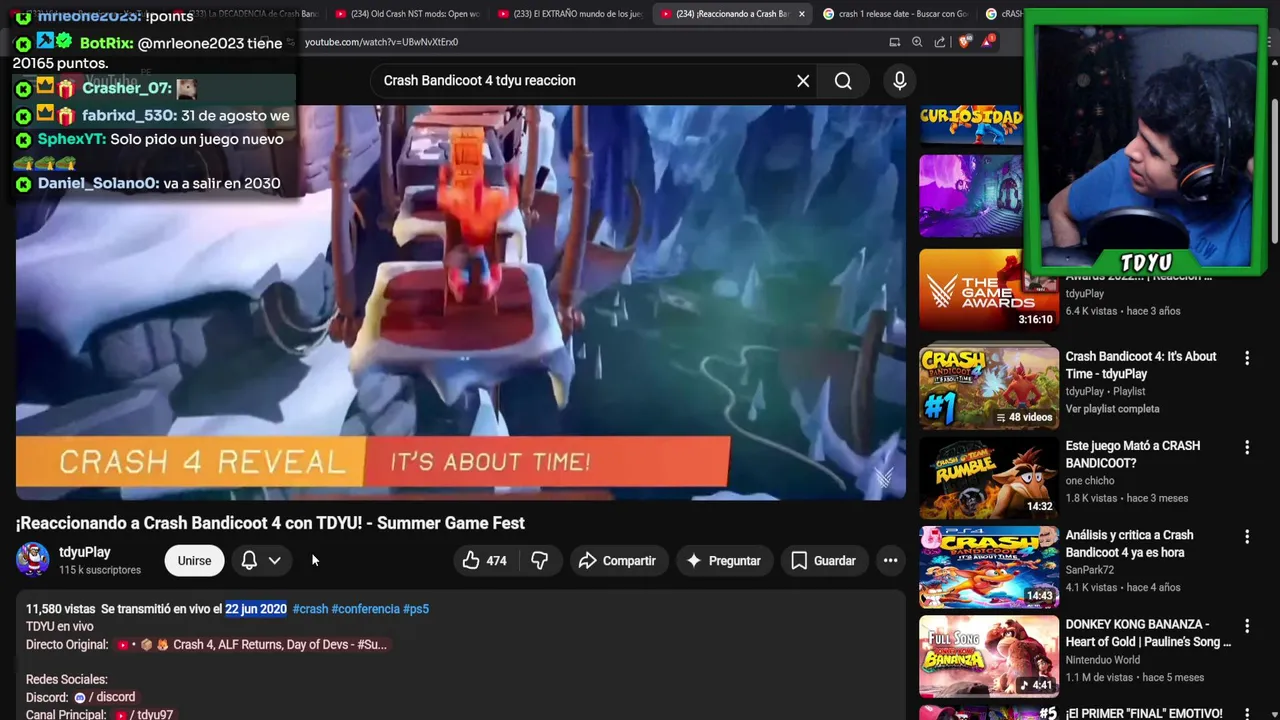The image size is (1280, 720).
Task: Open 'Este juego Mató a CRASH BANDICOOT?' title
Action: tap(1132, 455)
